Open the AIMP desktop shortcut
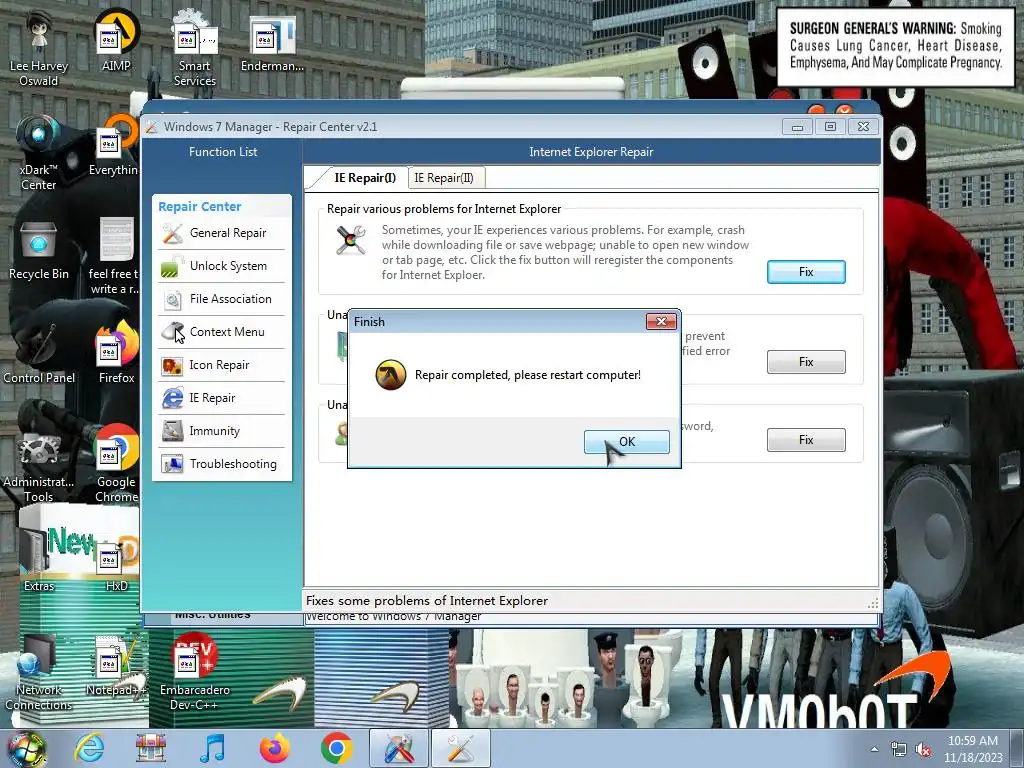1024x768 pixels. pos(116,40)
